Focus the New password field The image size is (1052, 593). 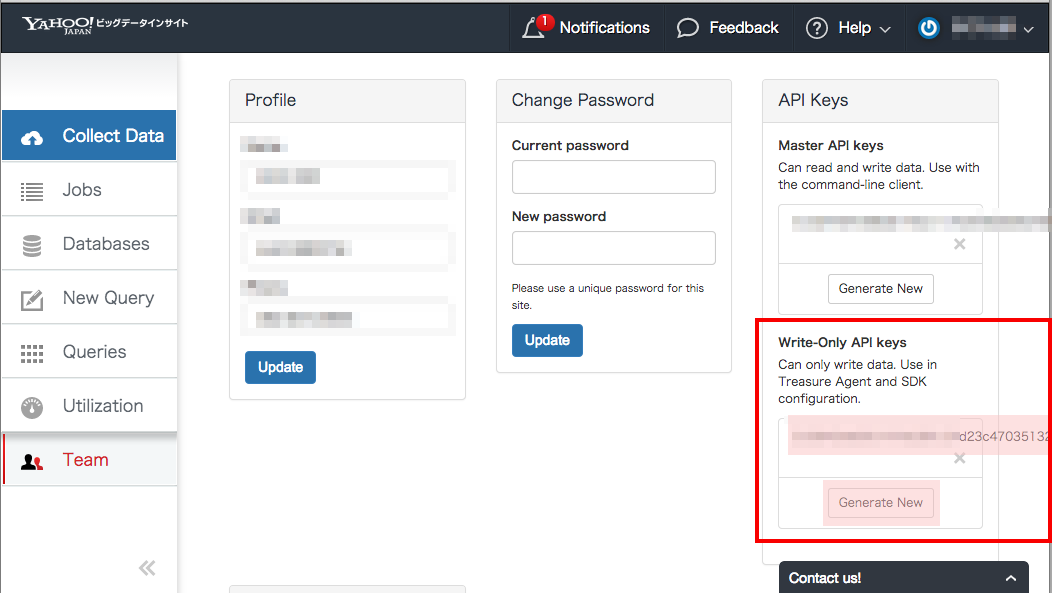(x=613, y=248)
